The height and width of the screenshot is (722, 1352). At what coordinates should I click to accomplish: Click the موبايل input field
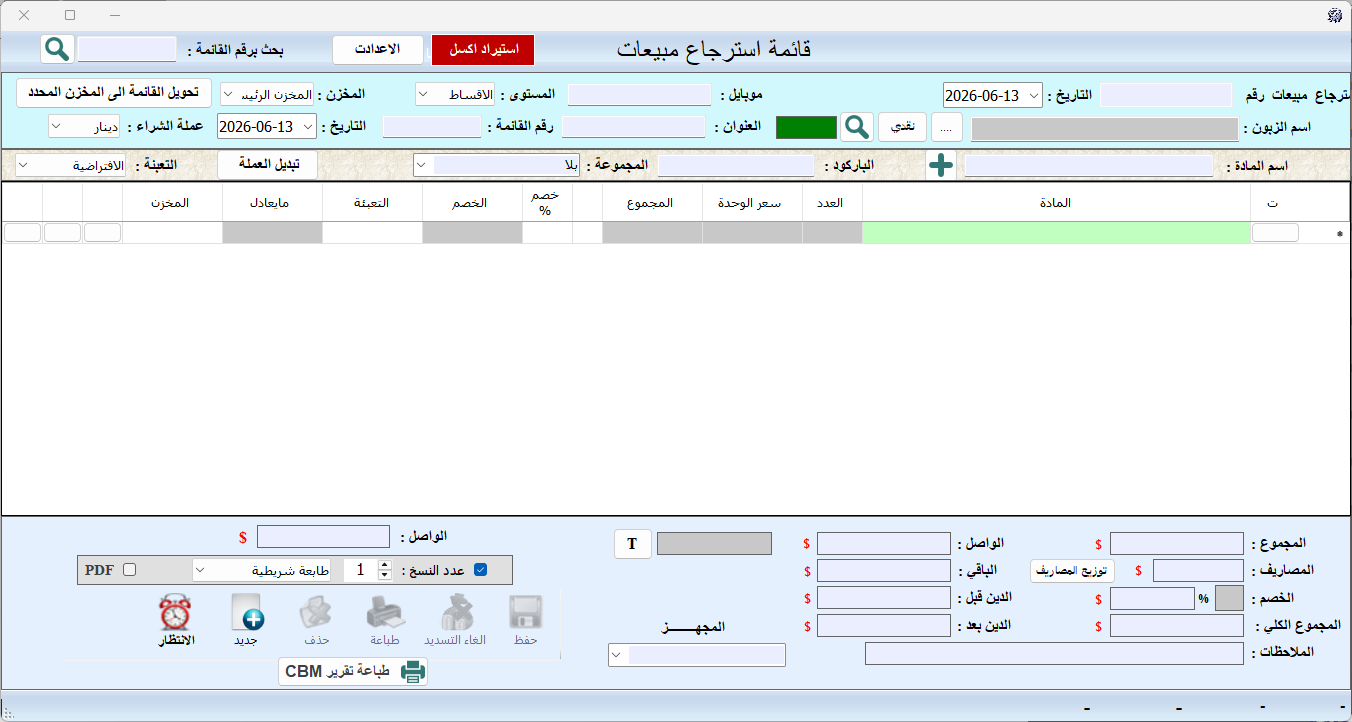pos(640,95)
